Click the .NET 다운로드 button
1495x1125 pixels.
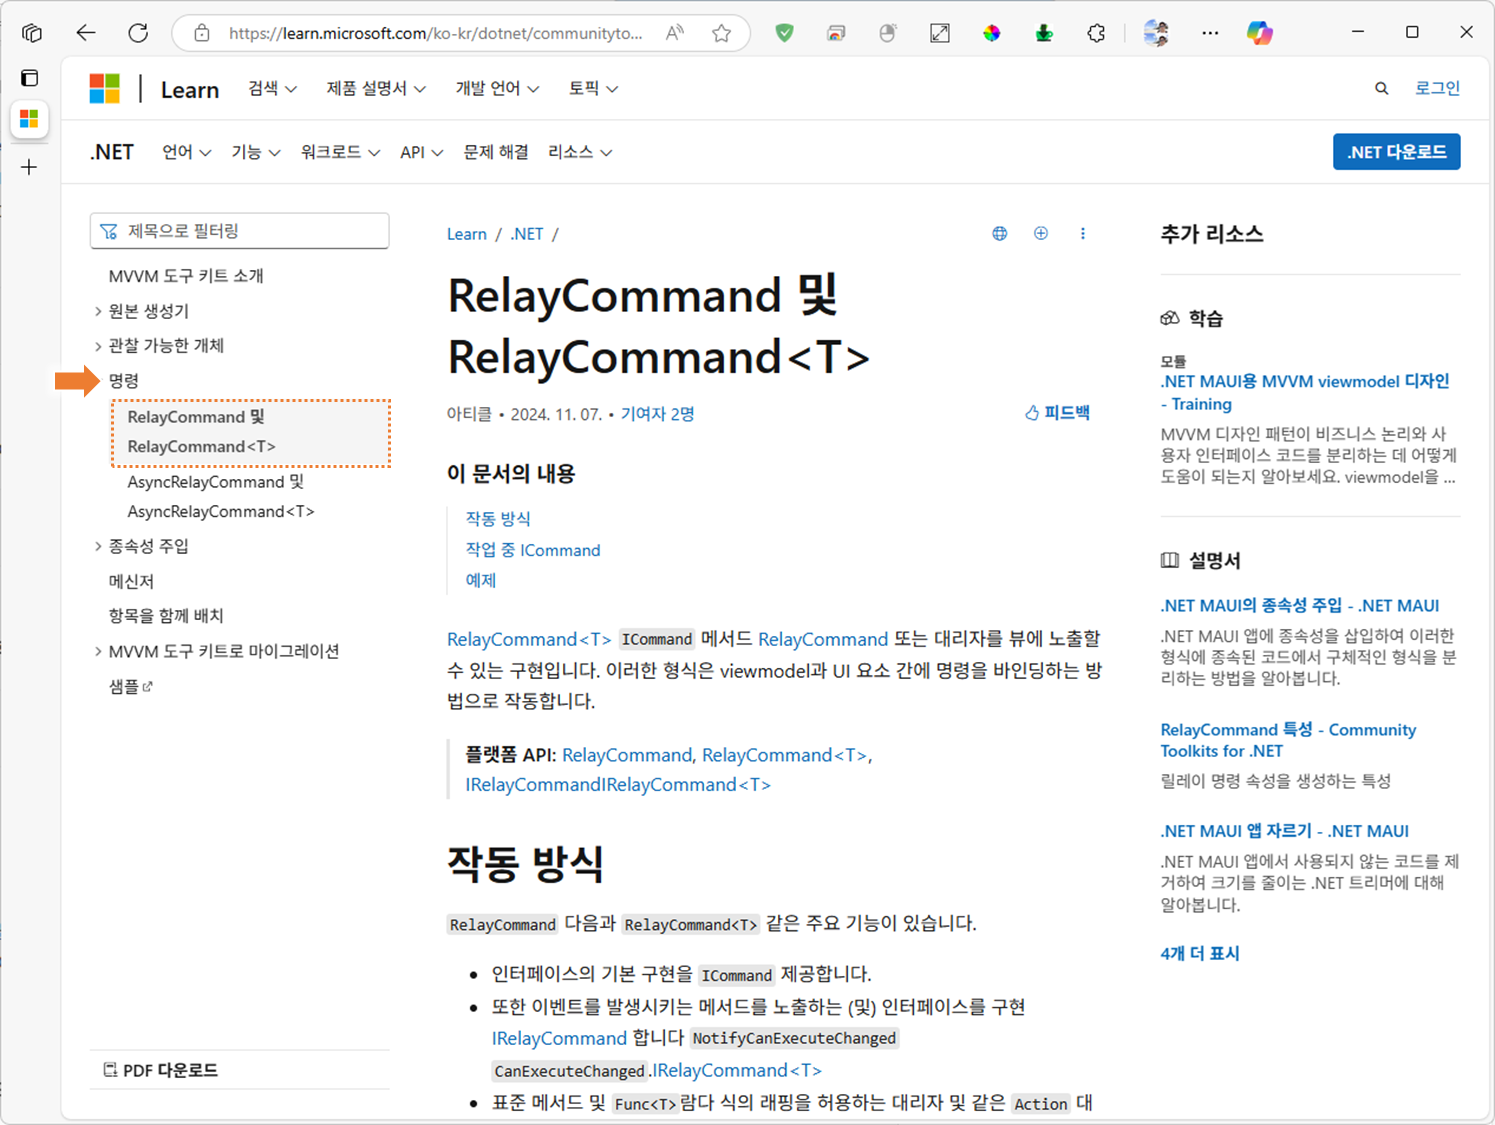click(1396, 152)
